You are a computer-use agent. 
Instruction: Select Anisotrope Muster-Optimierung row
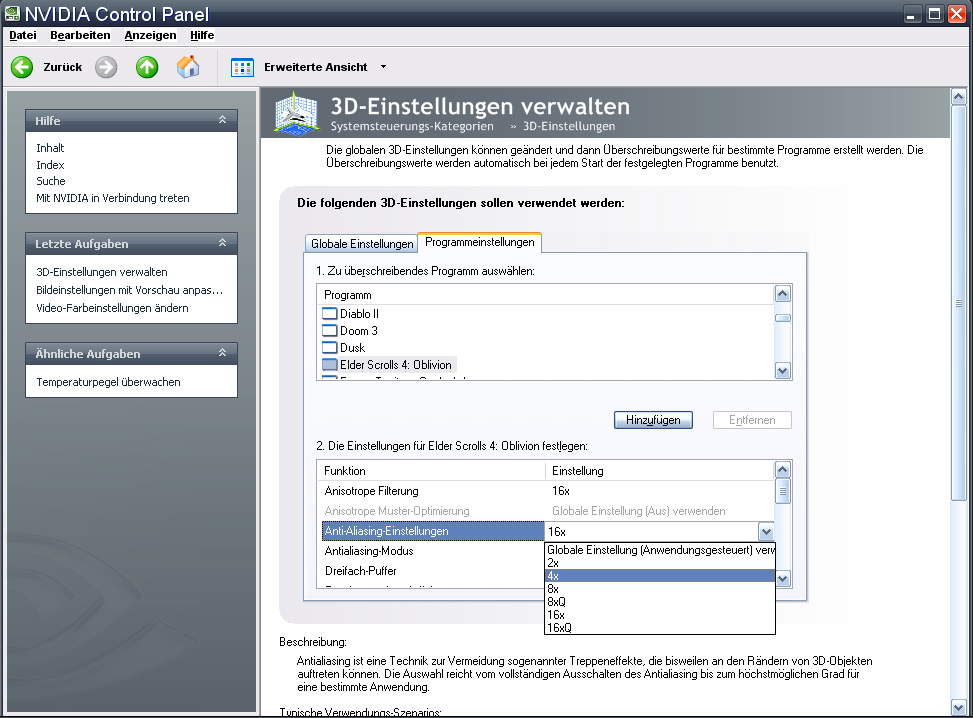point(546,511)
